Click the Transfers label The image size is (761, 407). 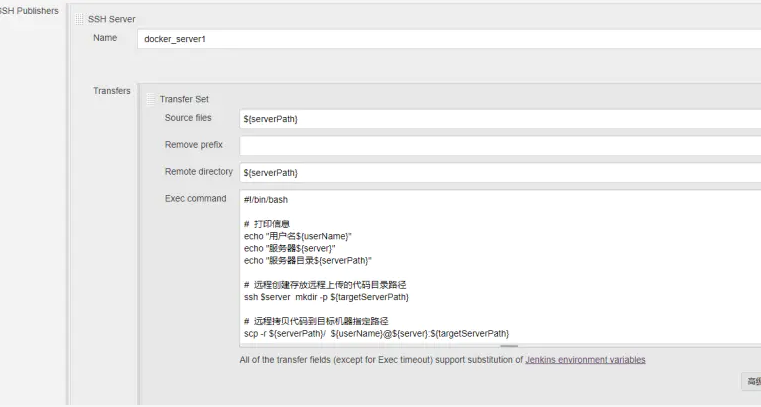click(x=112, y=91)
